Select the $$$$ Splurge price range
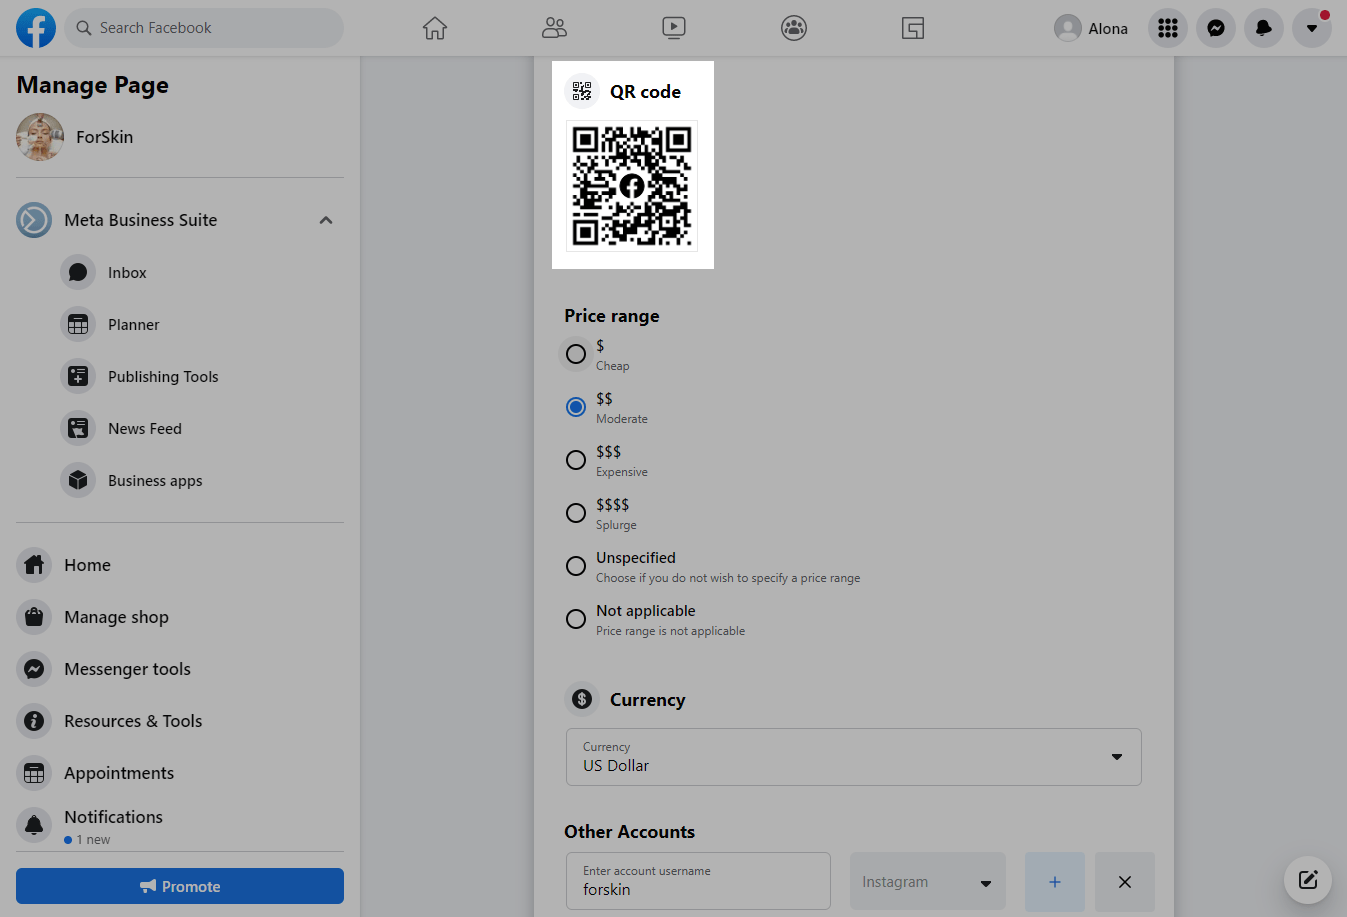The width and height of the screenshot is (1347, 917). point(576,513)
